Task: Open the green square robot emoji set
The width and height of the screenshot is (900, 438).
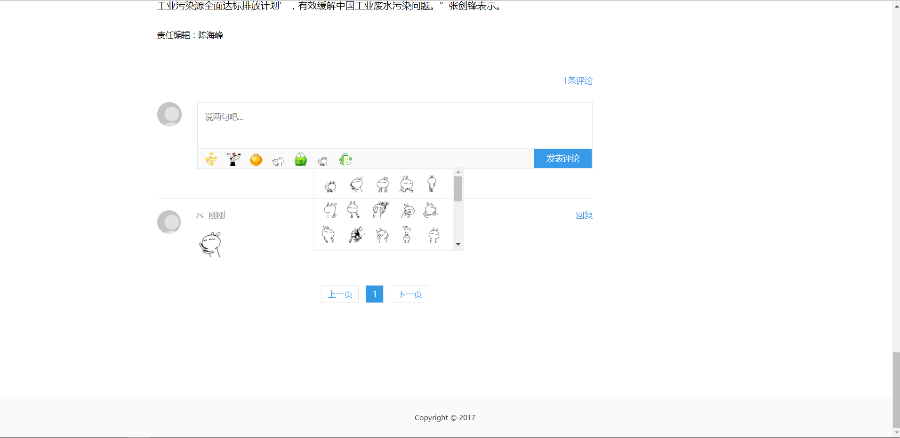Action: (x=346, y=159)
